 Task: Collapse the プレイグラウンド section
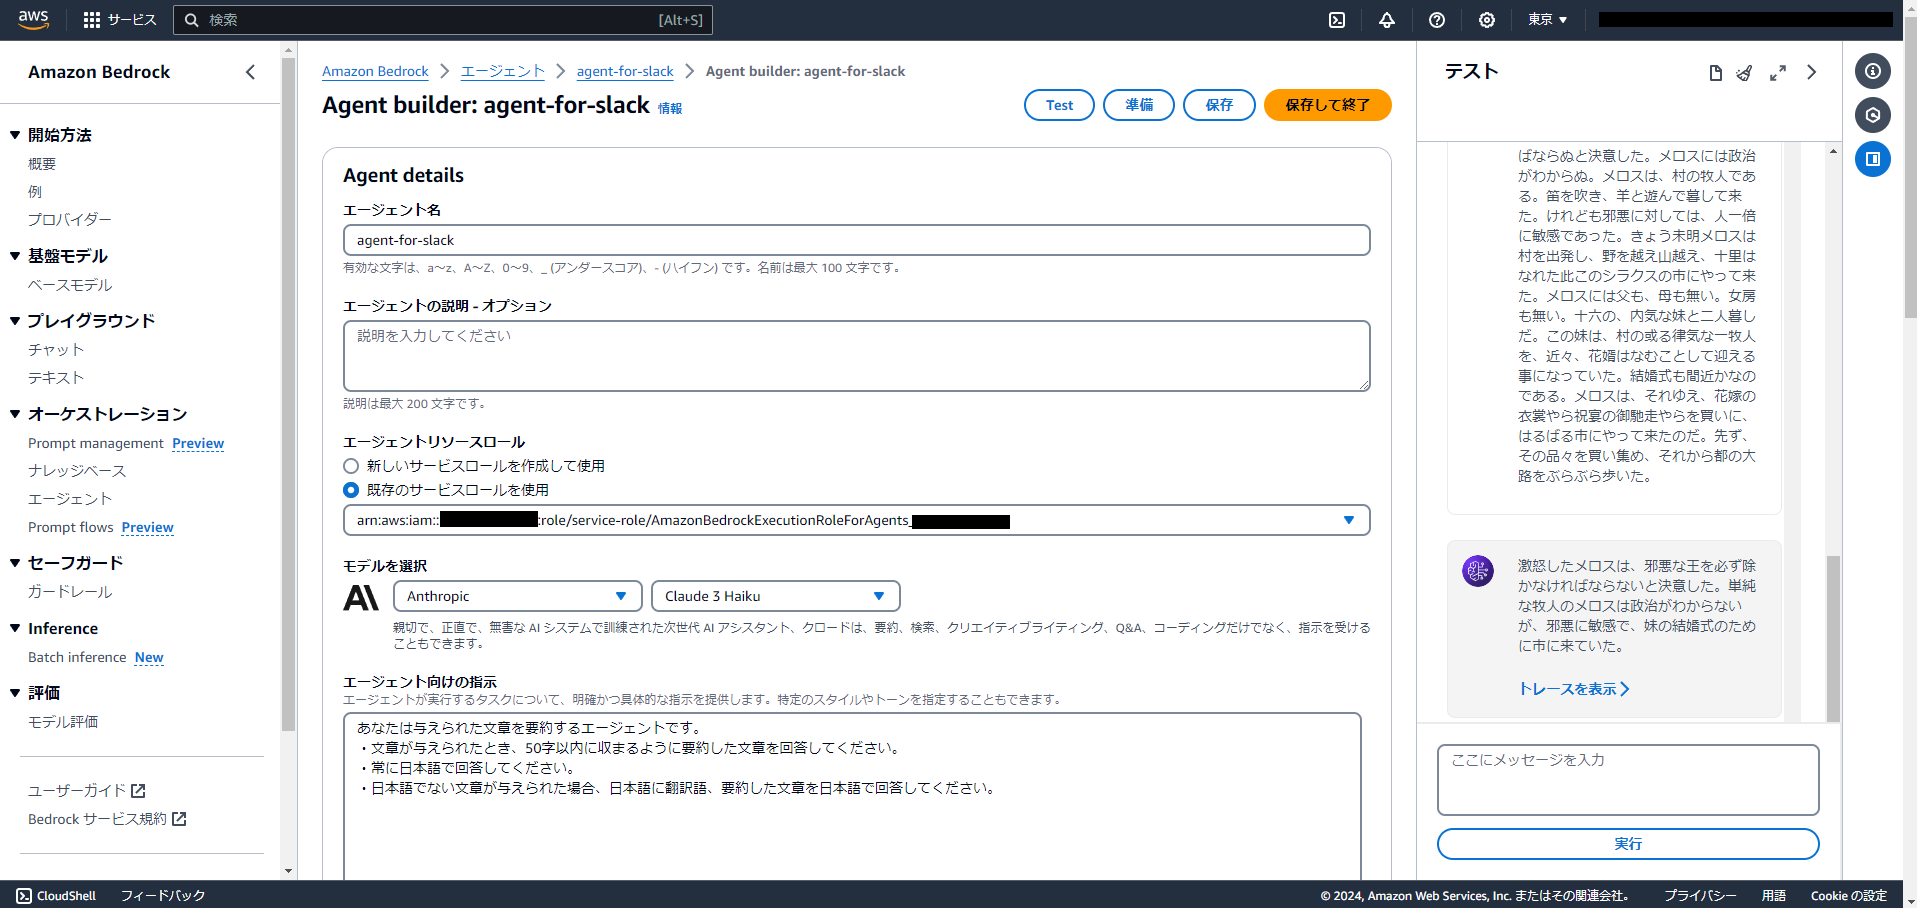(15, 321)
